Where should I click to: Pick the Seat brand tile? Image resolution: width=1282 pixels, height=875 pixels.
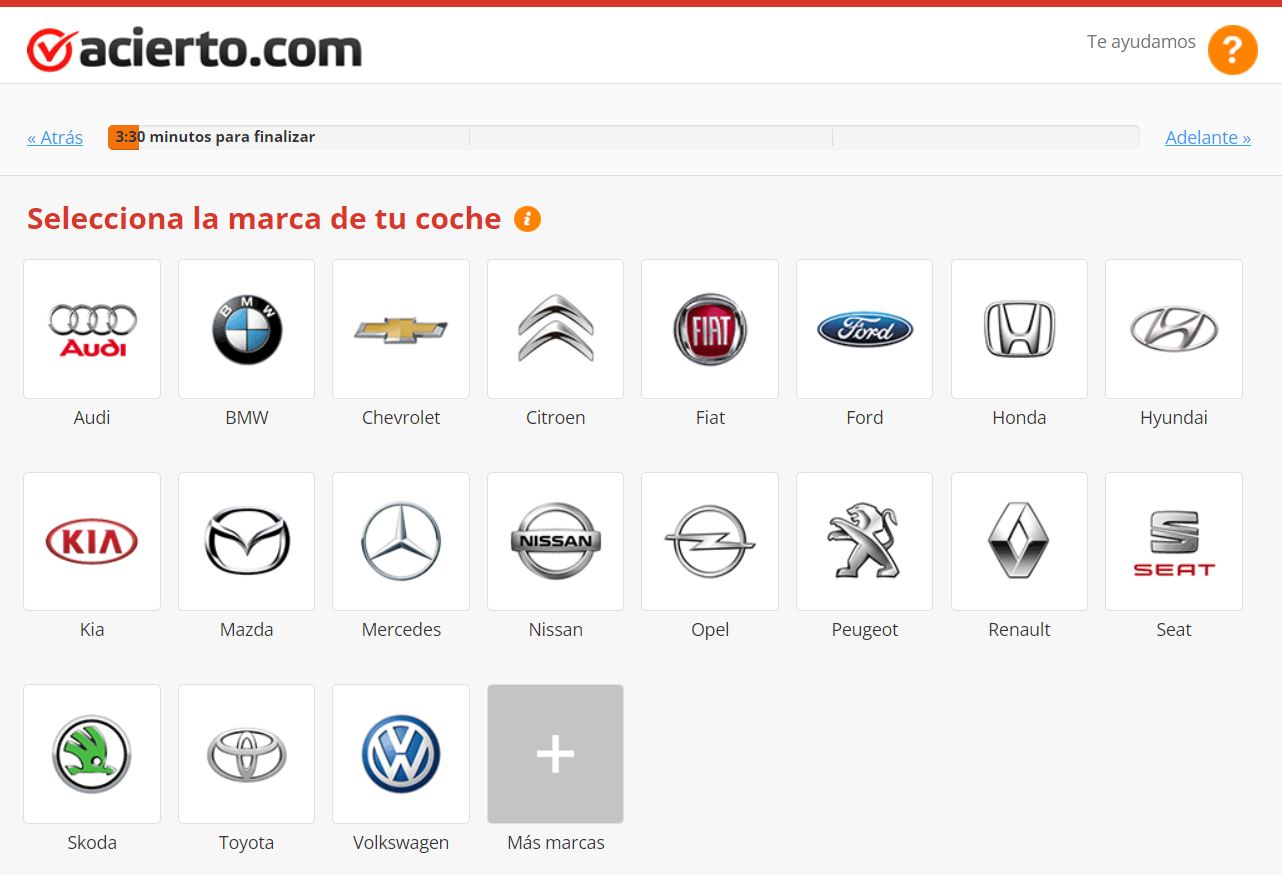click(1173, 541)
